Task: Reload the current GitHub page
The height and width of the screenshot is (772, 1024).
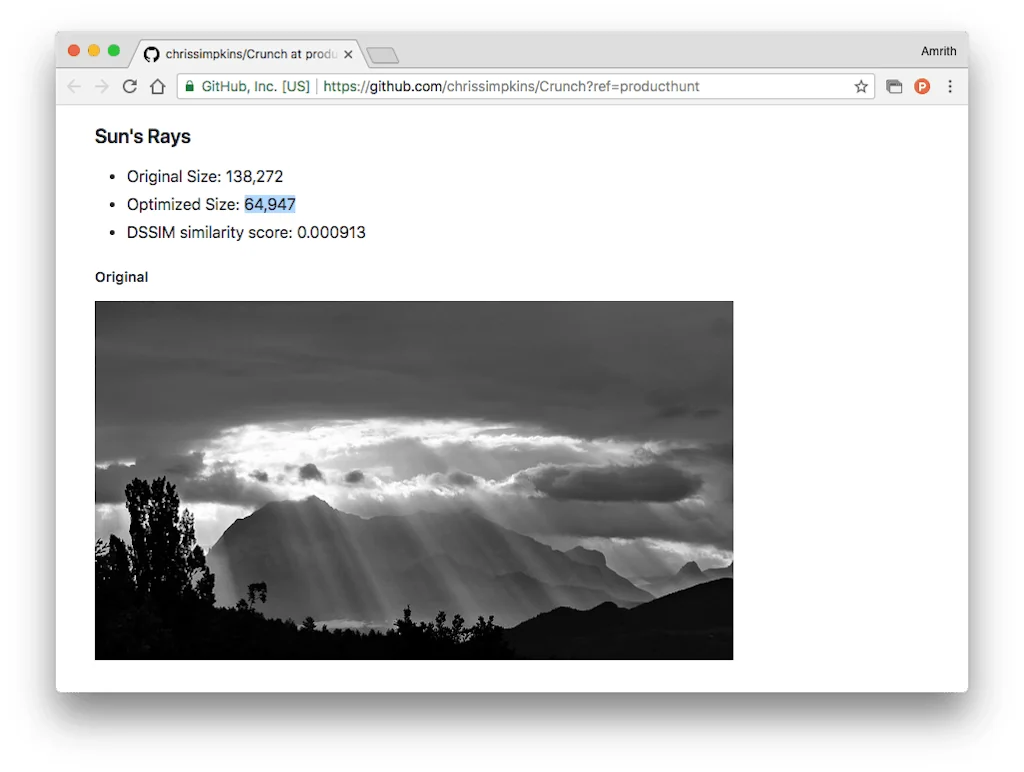Action: coord(129,86)
